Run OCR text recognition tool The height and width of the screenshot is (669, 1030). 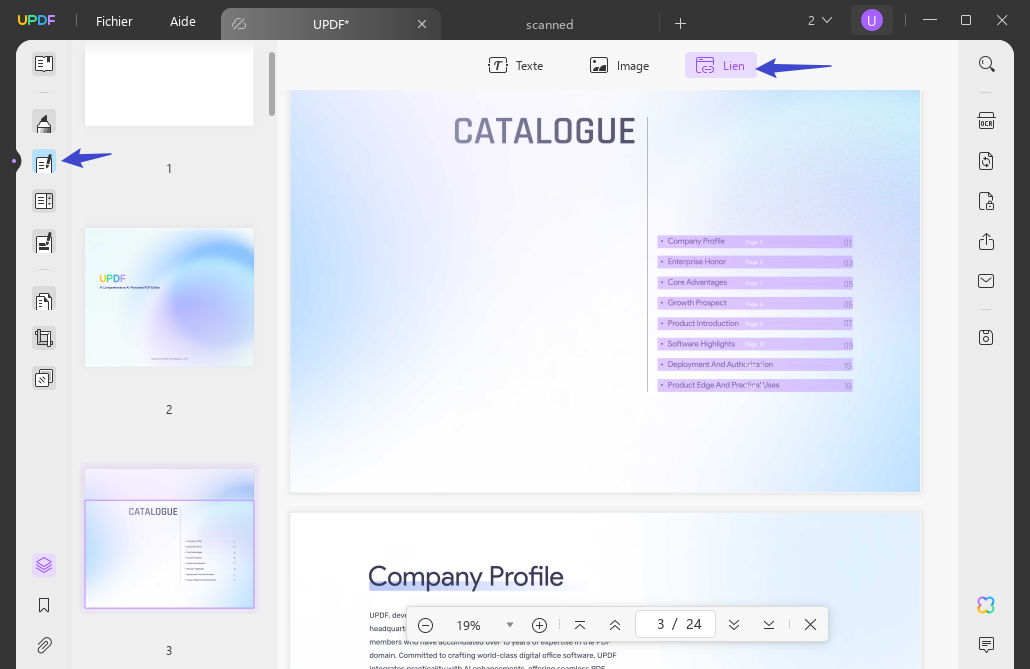[987, 121]
